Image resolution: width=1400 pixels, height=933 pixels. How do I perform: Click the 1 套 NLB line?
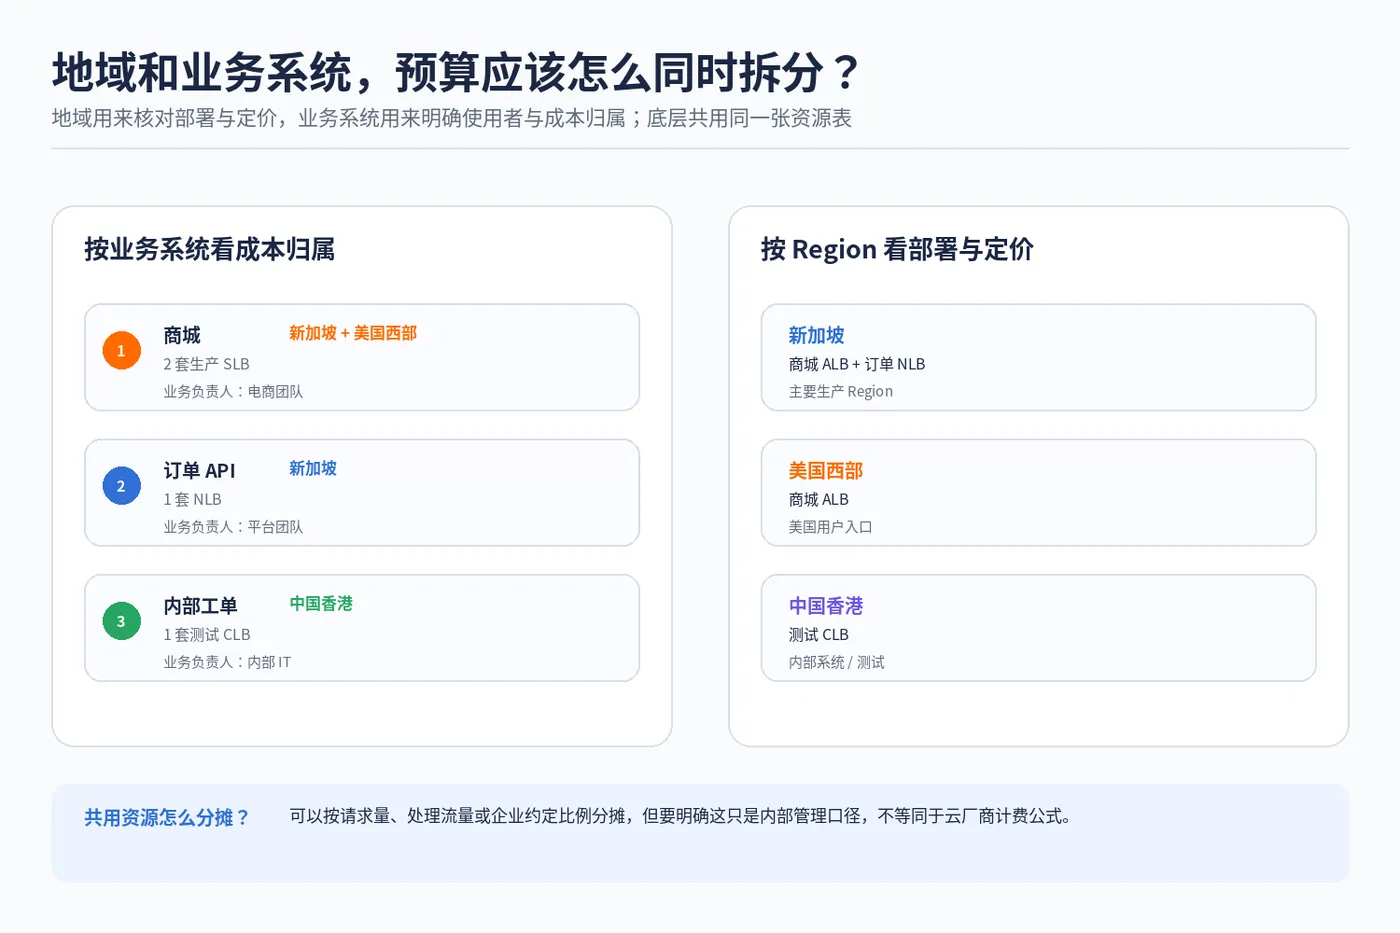tap(192, 499)
